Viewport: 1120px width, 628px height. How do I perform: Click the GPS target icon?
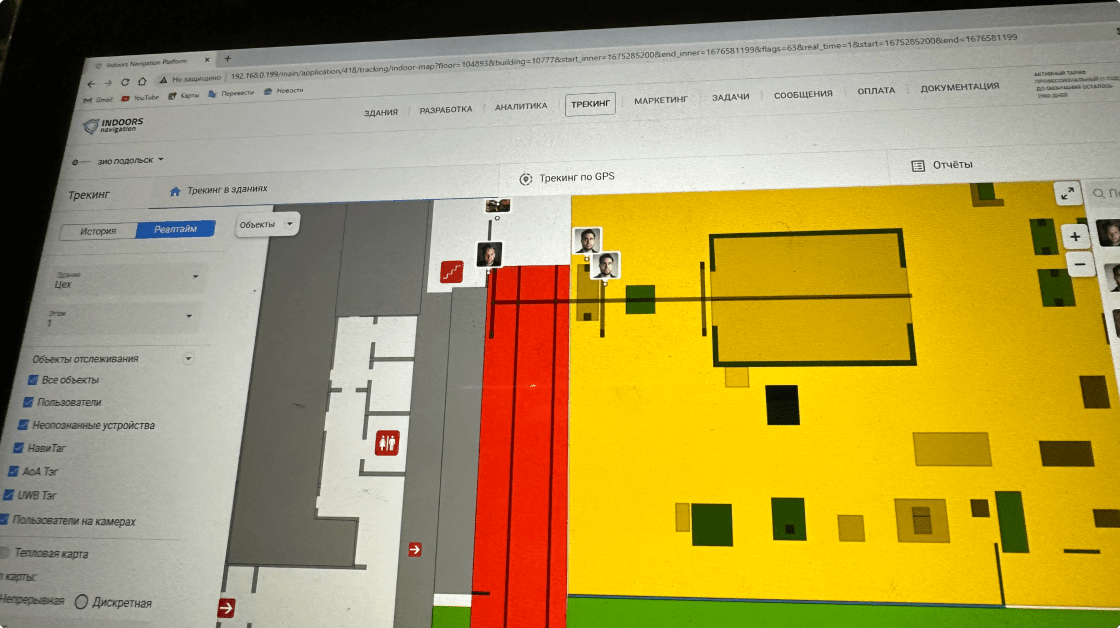[526, 179]
